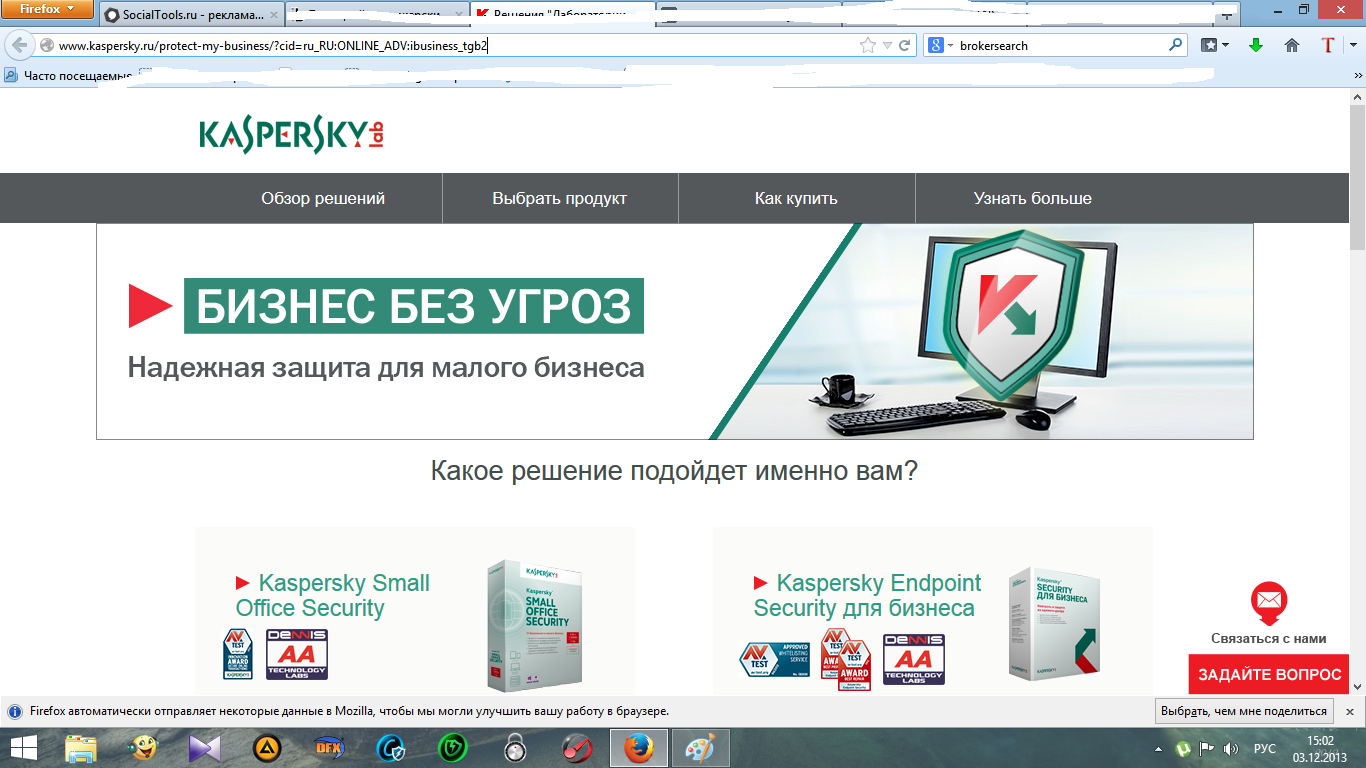Click Dennis AA badge under Small Office Security
1366x768 pixels.
[x=297, y=655]
